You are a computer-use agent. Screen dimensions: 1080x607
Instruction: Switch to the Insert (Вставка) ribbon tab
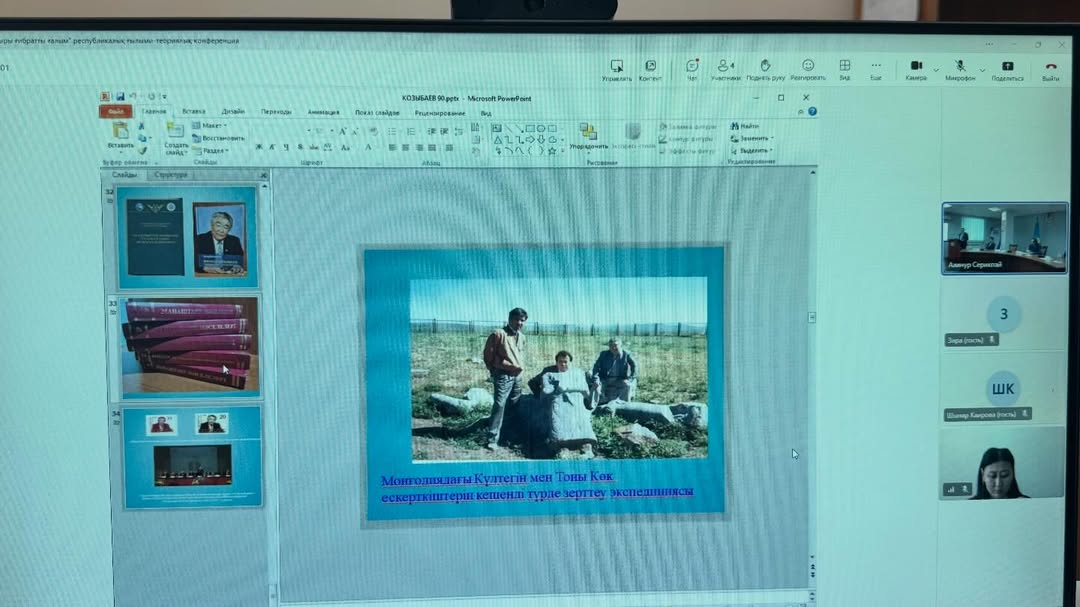193,112
